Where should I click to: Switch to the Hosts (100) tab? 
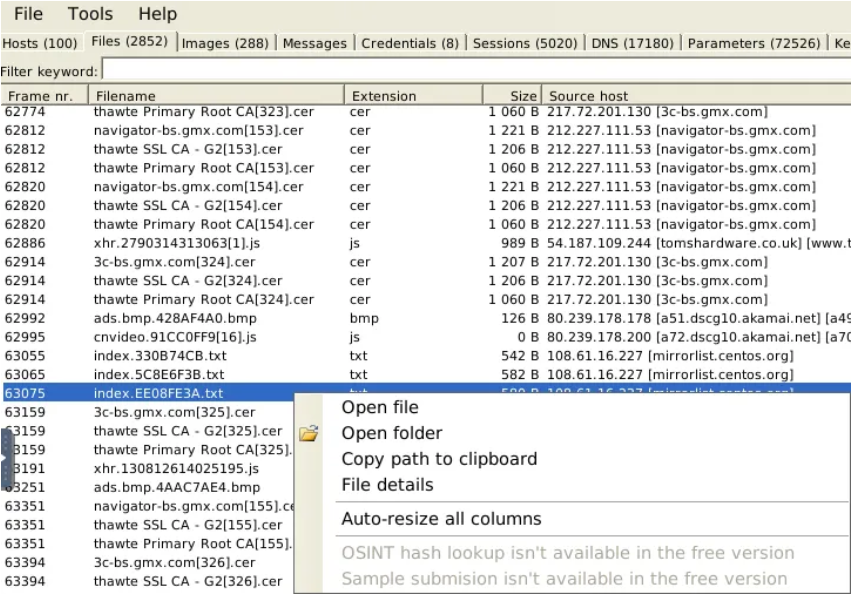click(x=40, y=43)
